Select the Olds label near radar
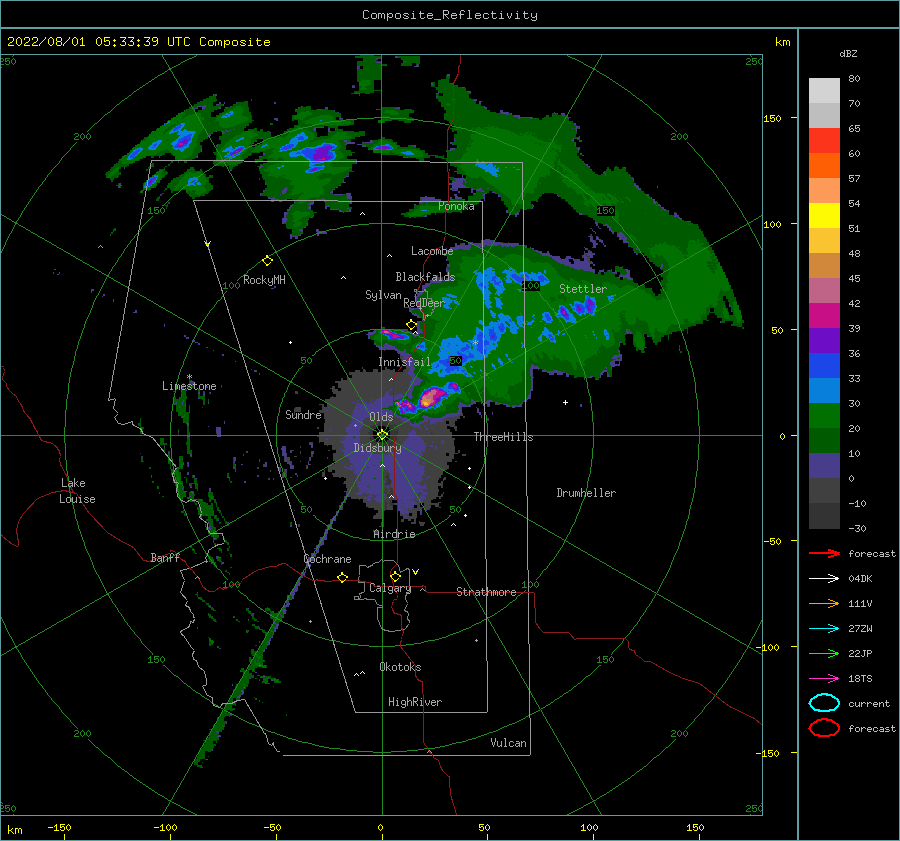Screen dimensions: 900x841 pyautogui.click(x=381, y=417)
